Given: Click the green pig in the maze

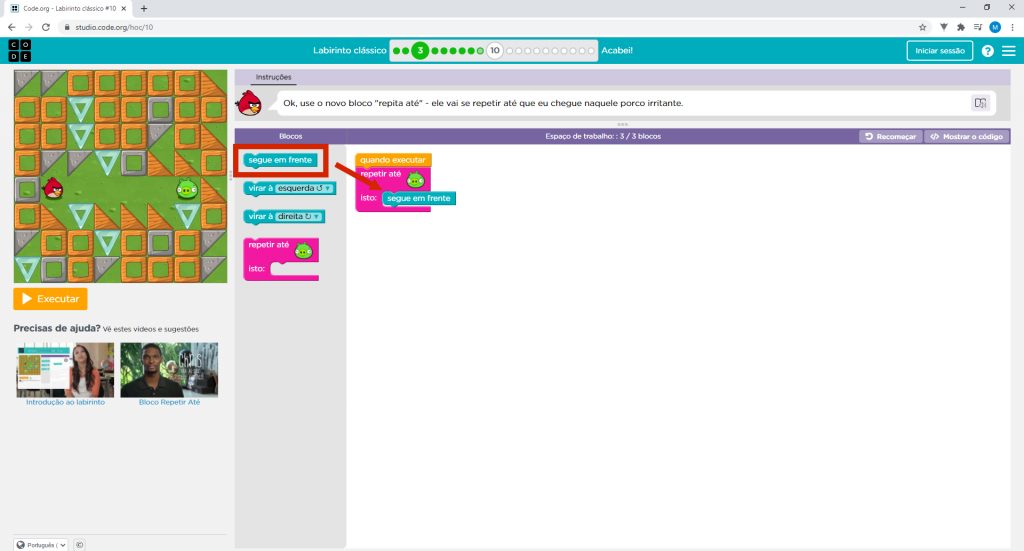Looking at the screenshot, I should (x=187, y=189).
